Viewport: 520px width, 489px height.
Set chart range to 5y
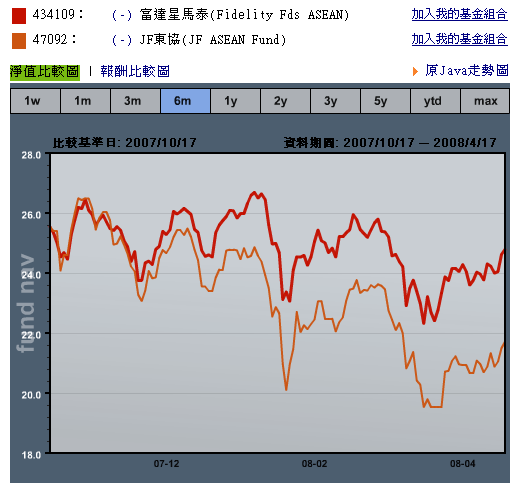(x=385, y=101)
